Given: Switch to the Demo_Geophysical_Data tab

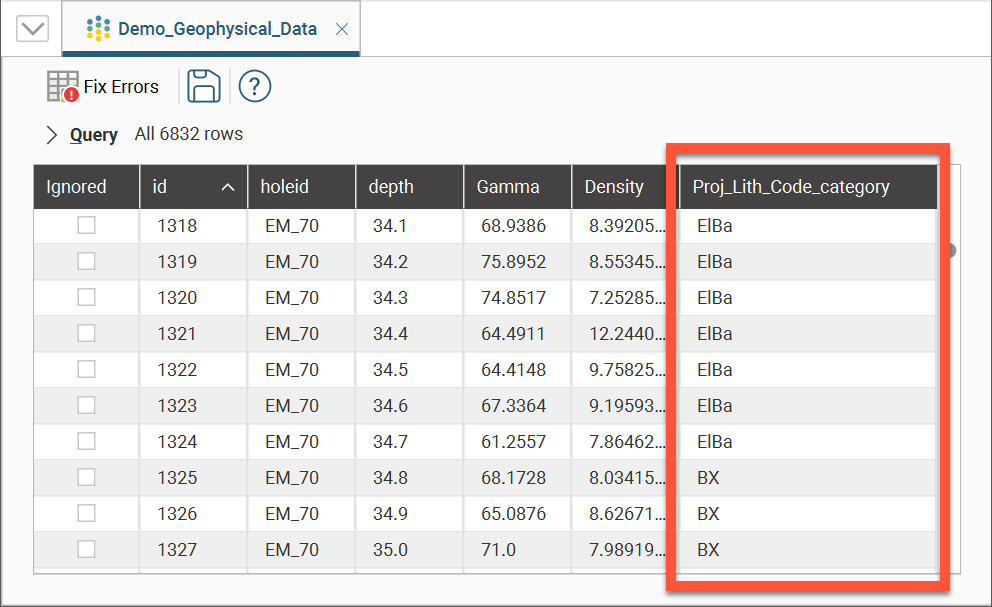Looking at the screenshot, I should click(x=217, y=29).
